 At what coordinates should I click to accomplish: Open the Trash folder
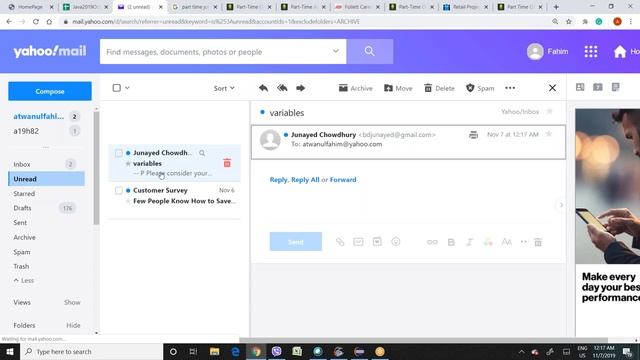[21, 267]
